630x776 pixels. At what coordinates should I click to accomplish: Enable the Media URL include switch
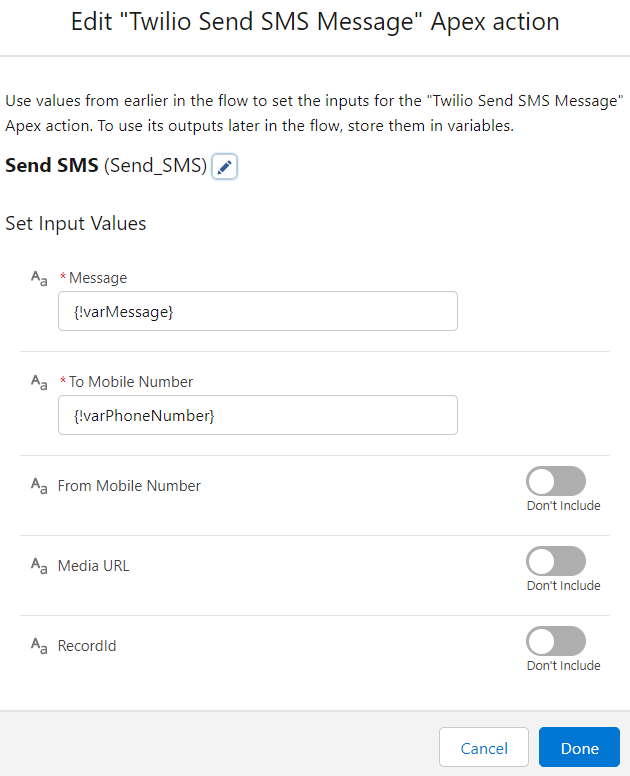tap(556, 561)
